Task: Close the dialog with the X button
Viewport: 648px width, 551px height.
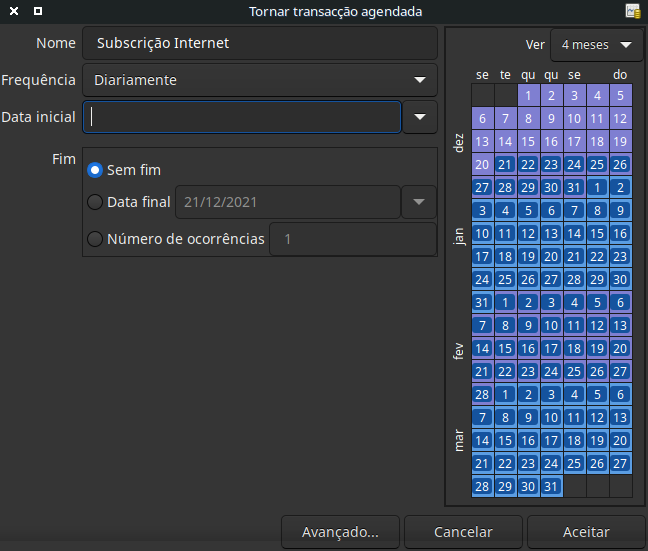Action: click(x=12, y=12)
